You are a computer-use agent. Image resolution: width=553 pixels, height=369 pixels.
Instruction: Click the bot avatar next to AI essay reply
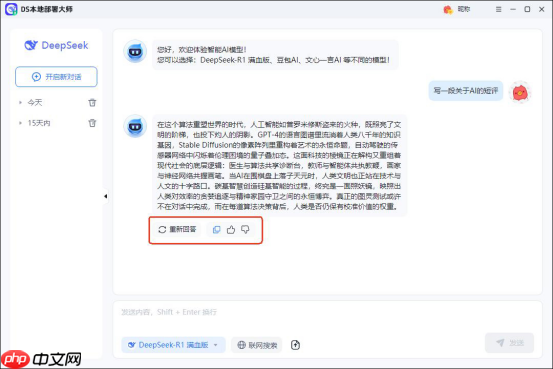click(x=135, y=126)
